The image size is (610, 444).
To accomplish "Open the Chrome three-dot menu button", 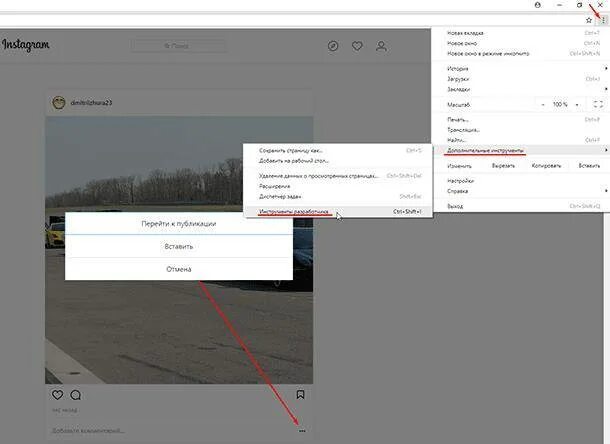I will [603, 20].
